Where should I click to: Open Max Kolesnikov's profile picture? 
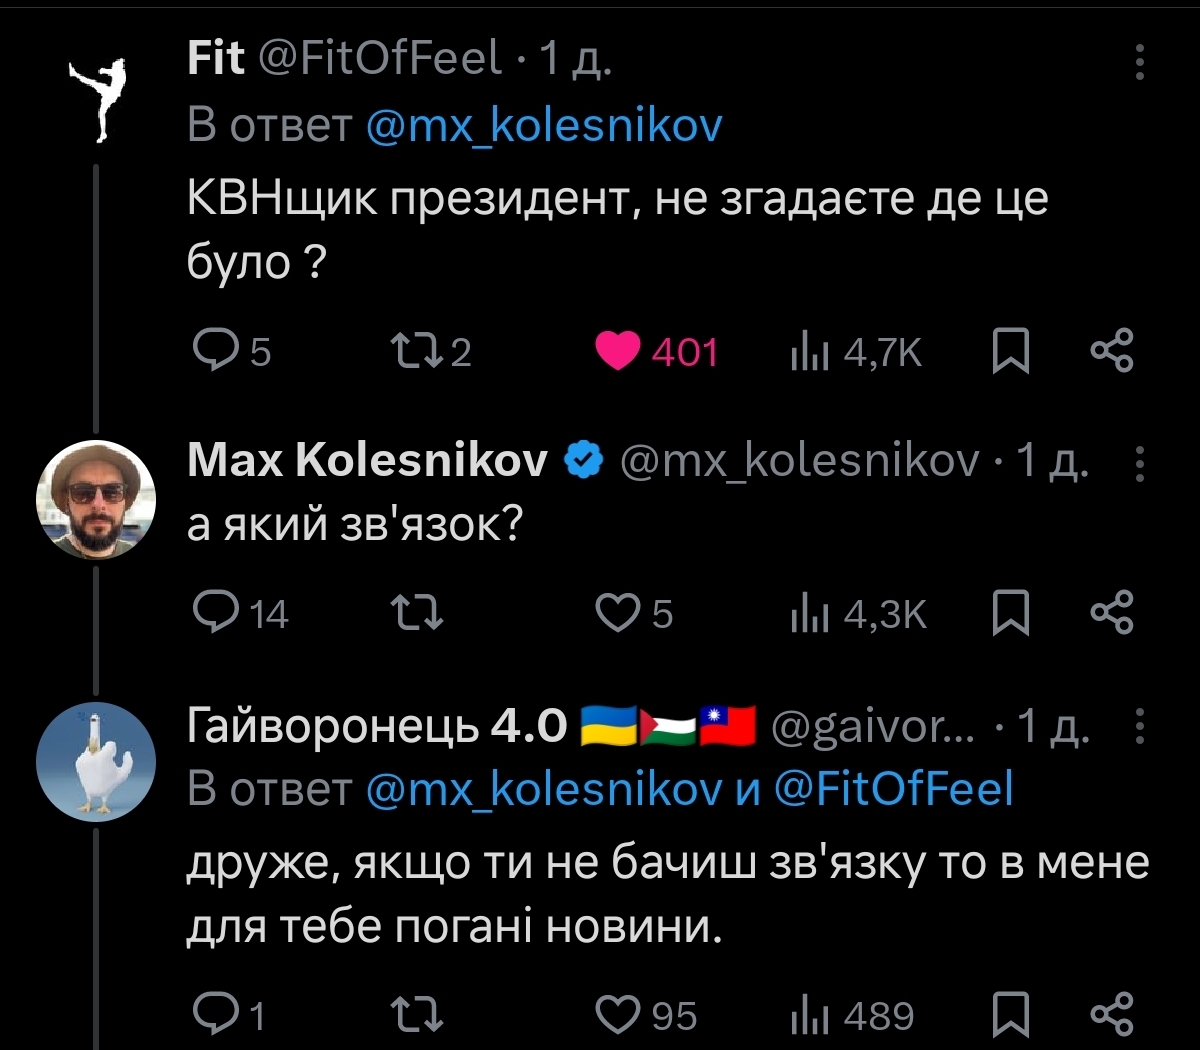[x=96, y=497]
